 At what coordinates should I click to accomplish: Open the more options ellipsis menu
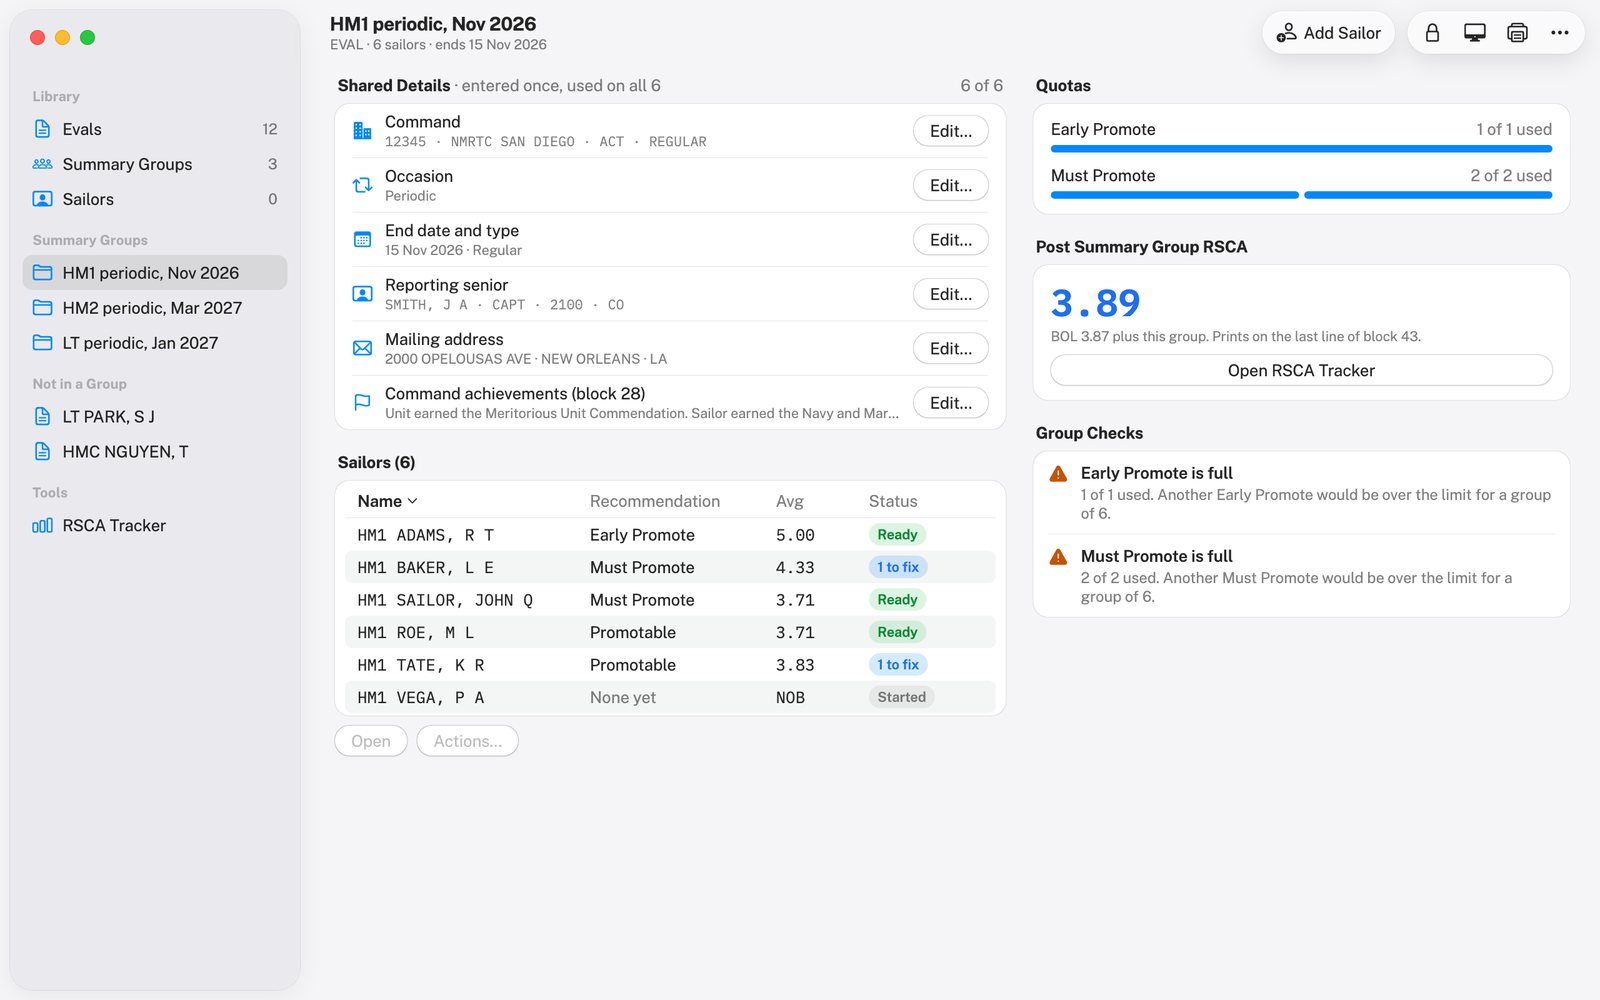[x=1559, y=33]
